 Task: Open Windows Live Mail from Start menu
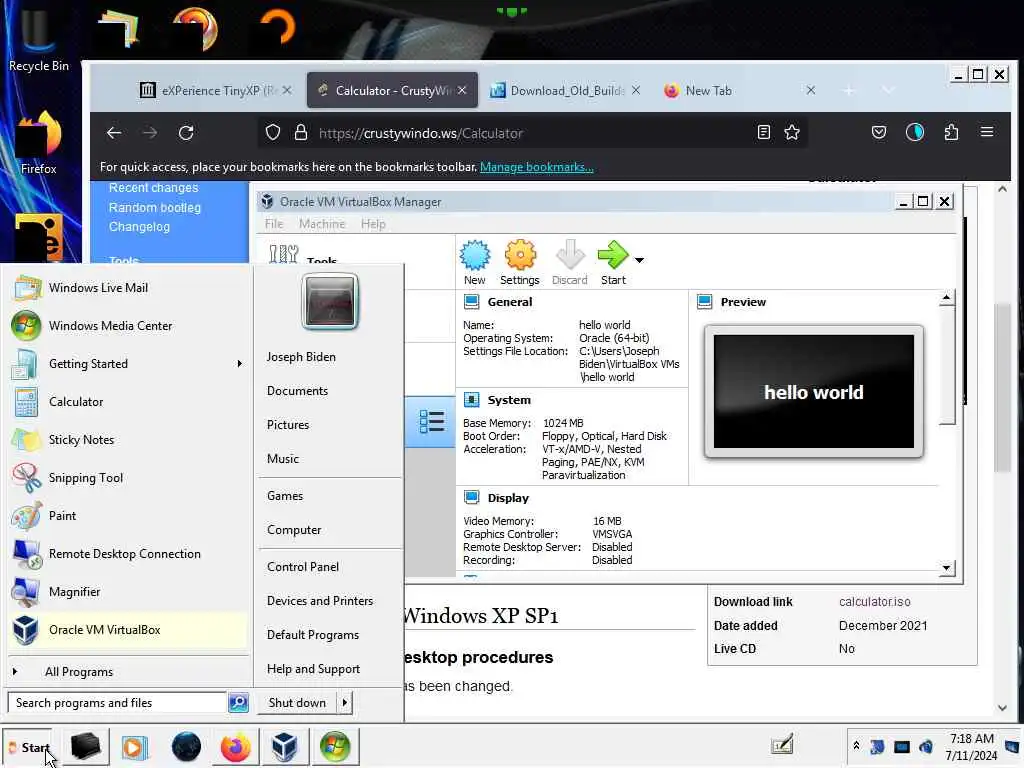pyautogui.click(x=128, y=288)
